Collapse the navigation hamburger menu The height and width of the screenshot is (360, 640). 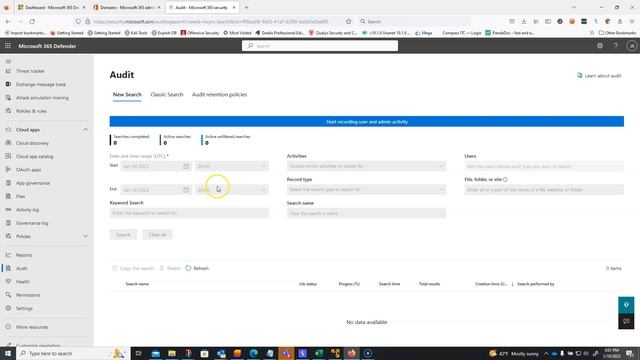(8, 61)
